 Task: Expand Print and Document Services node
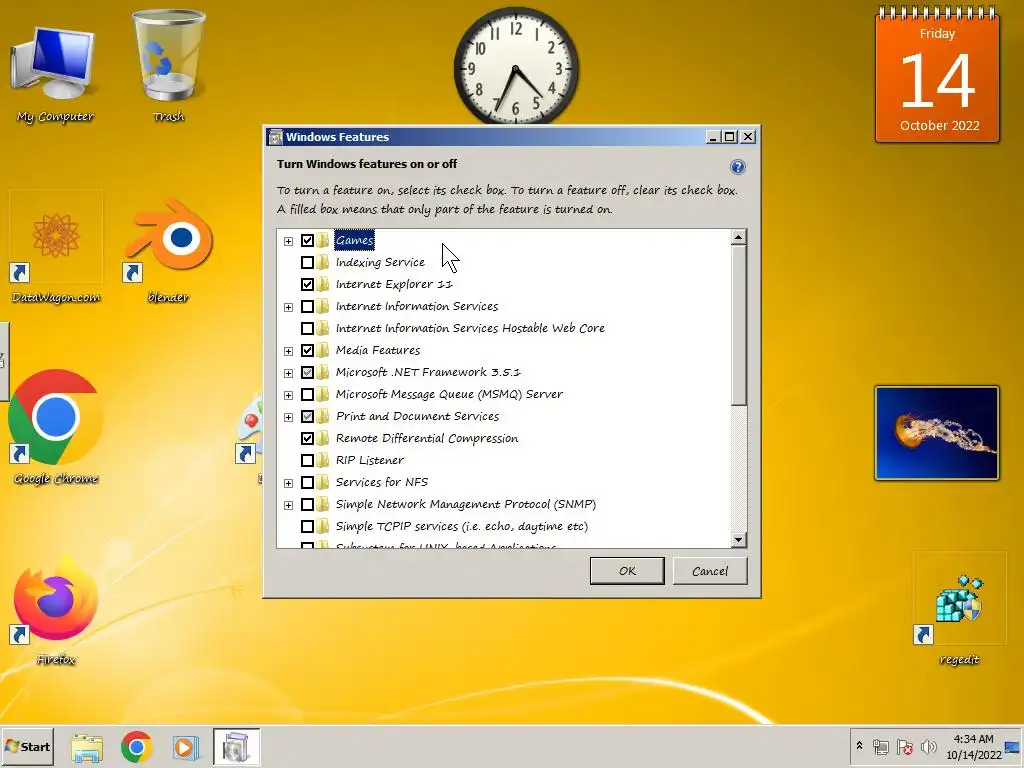point(288,417)
